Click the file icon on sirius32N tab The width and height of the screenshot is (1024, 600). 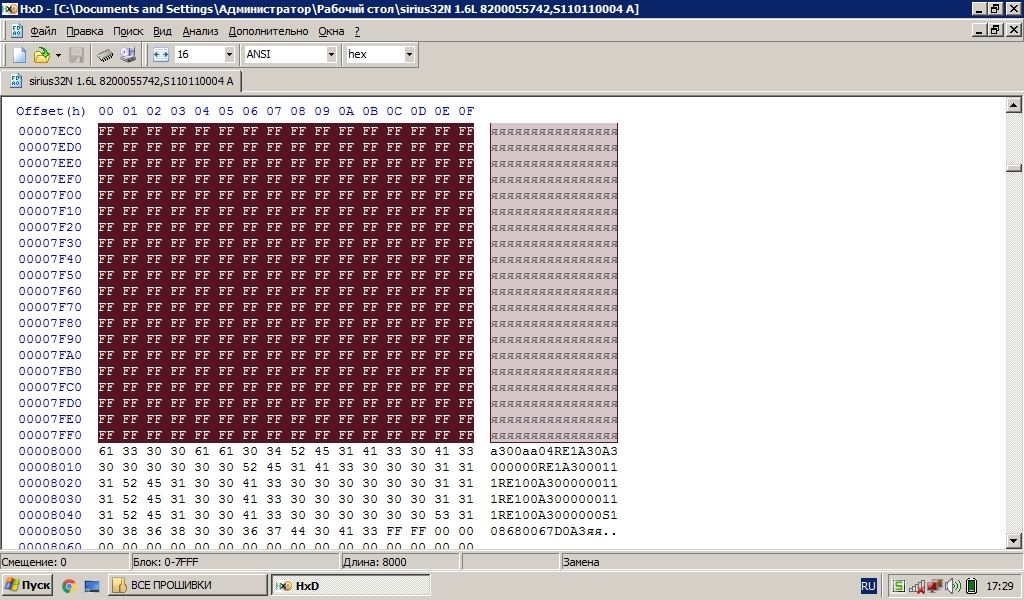pyautogui.click(x=16, y=81)
